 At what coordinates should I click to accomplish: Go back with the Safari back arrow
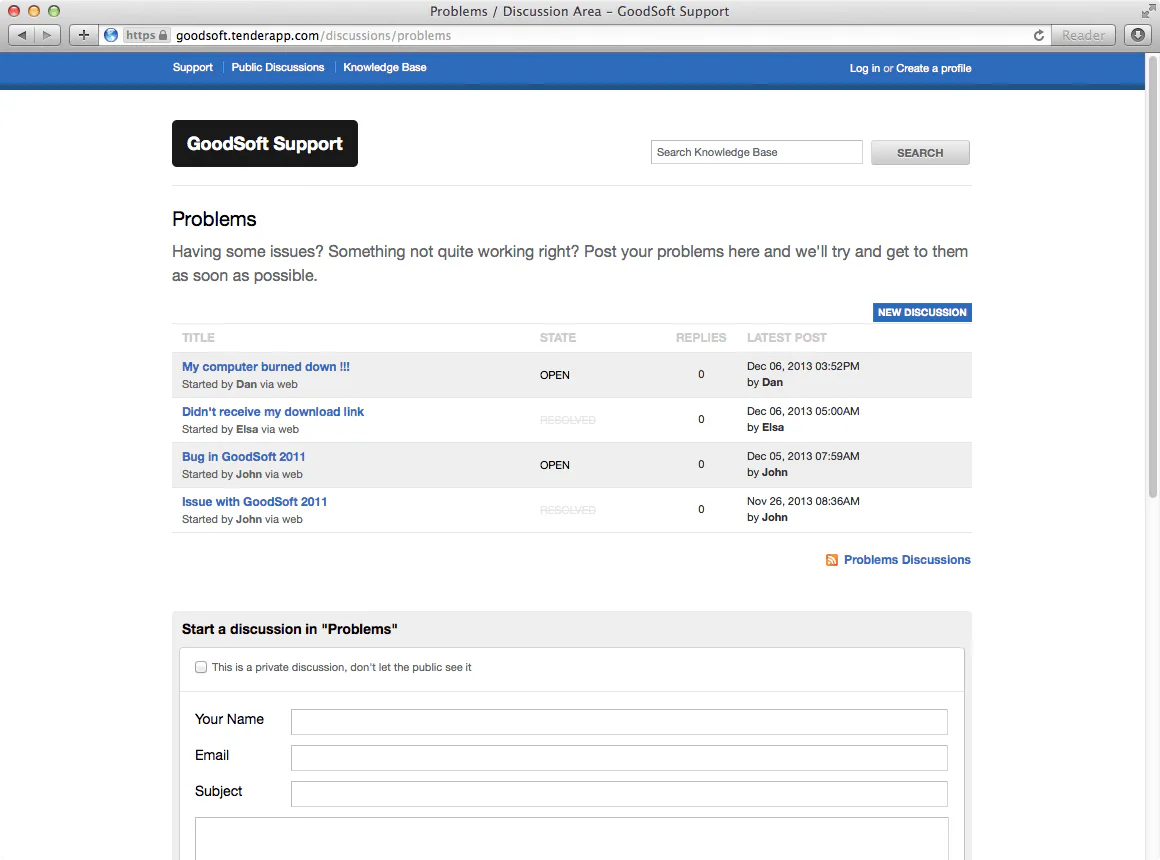(21, 35)
